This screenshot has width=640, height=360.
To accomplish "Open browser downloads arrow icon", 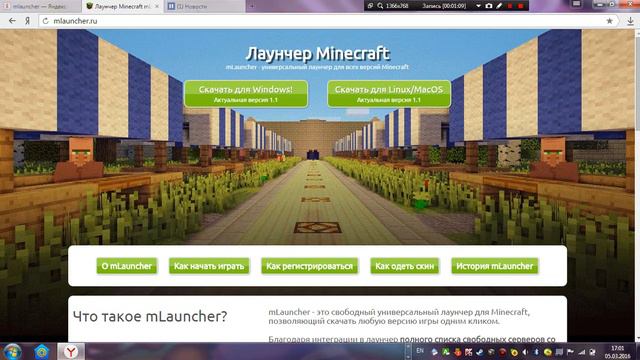I will 630,21.
